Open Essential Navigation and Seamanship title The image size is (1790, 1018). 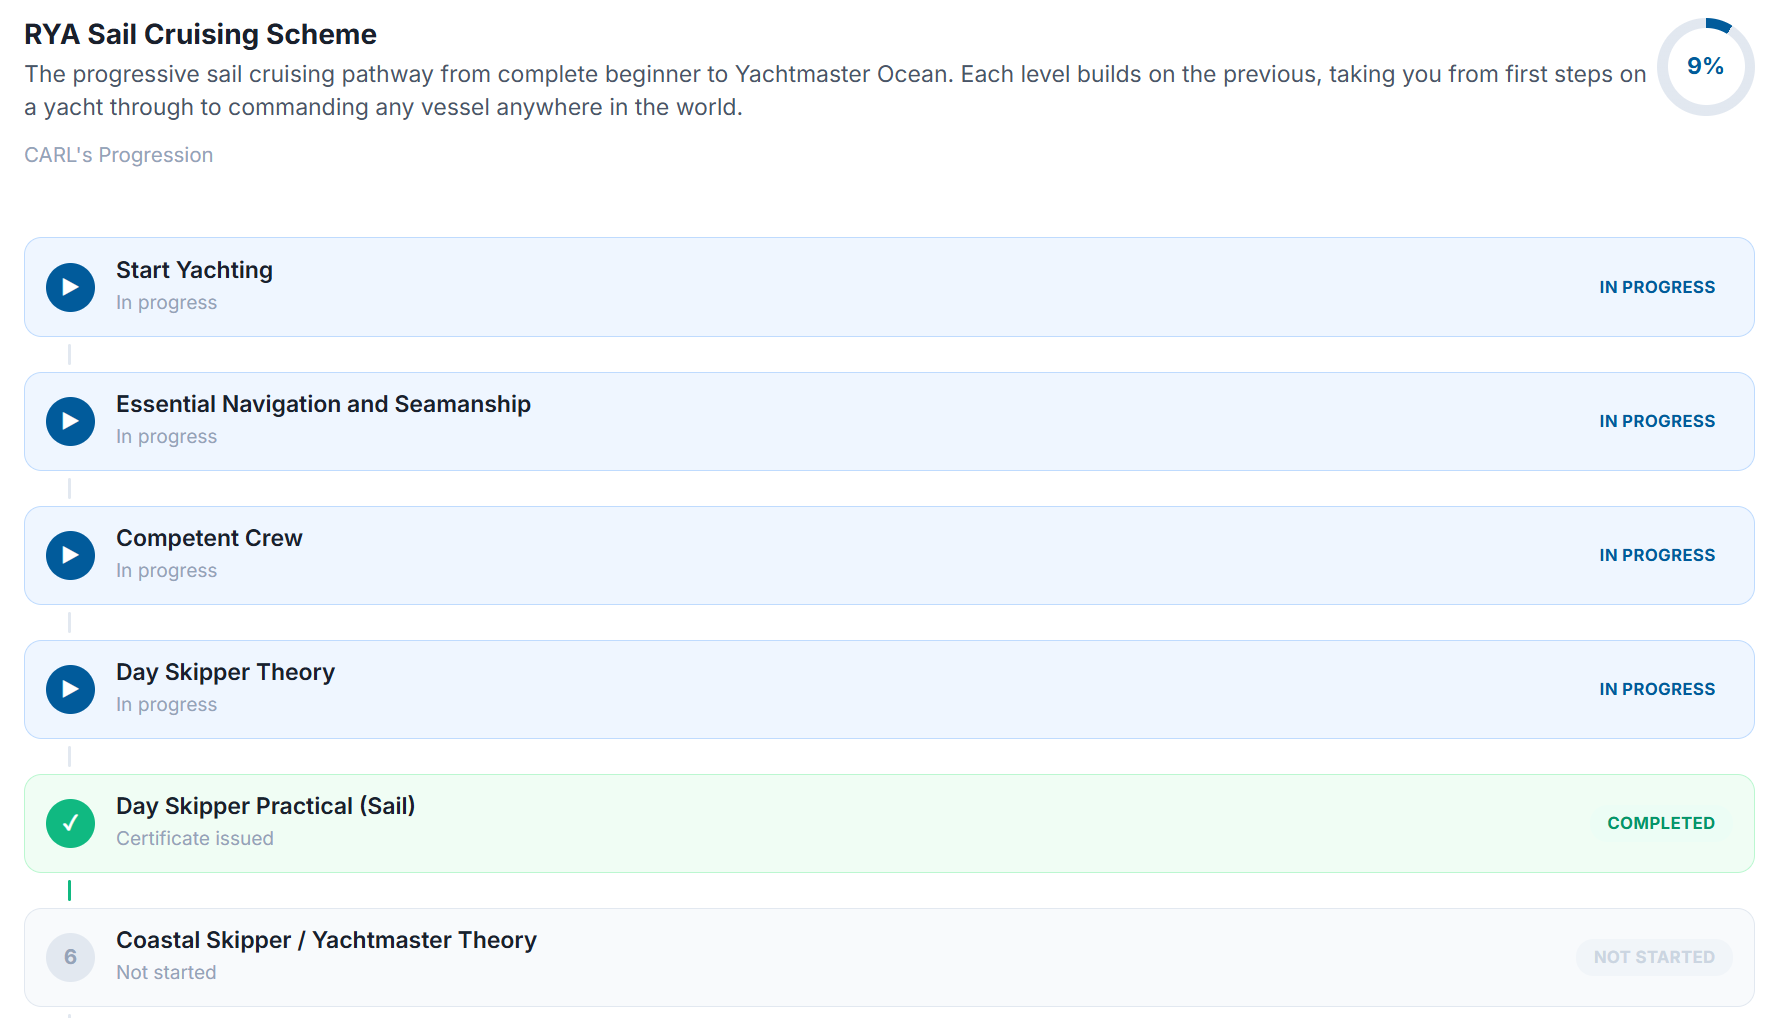tap(323, 404)
